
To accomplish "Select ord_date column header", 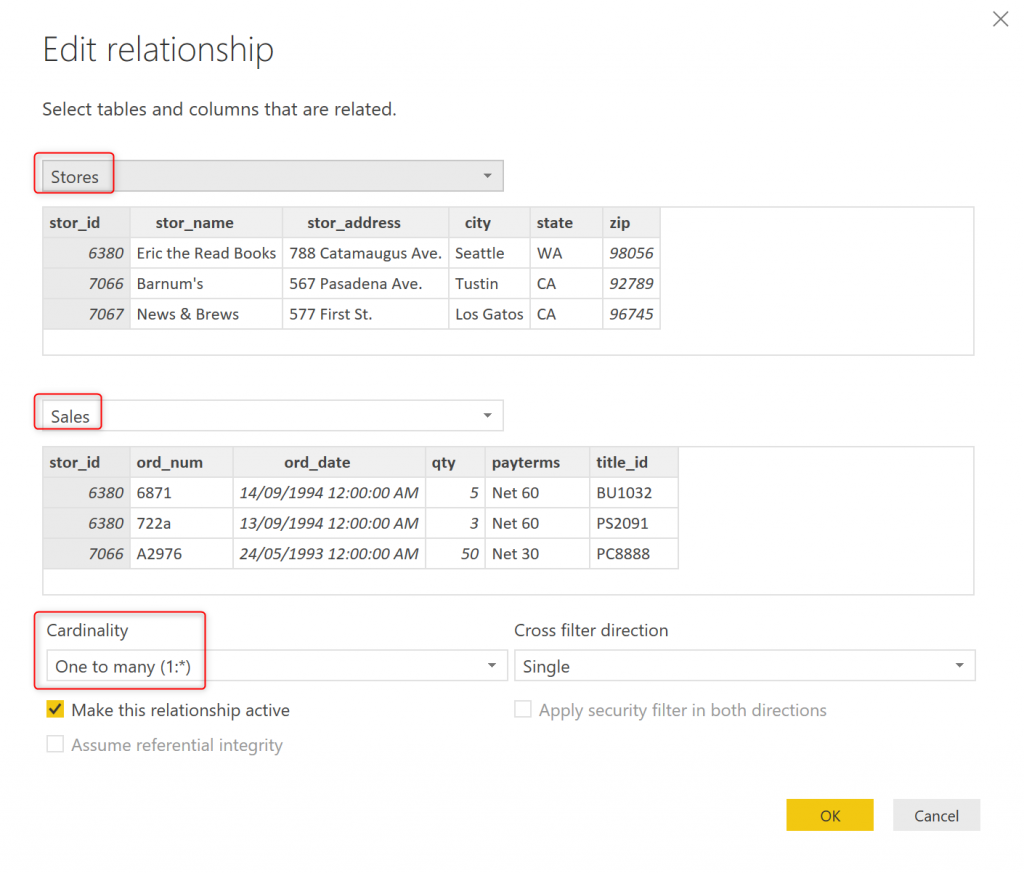I will click(x=317, y=462).
